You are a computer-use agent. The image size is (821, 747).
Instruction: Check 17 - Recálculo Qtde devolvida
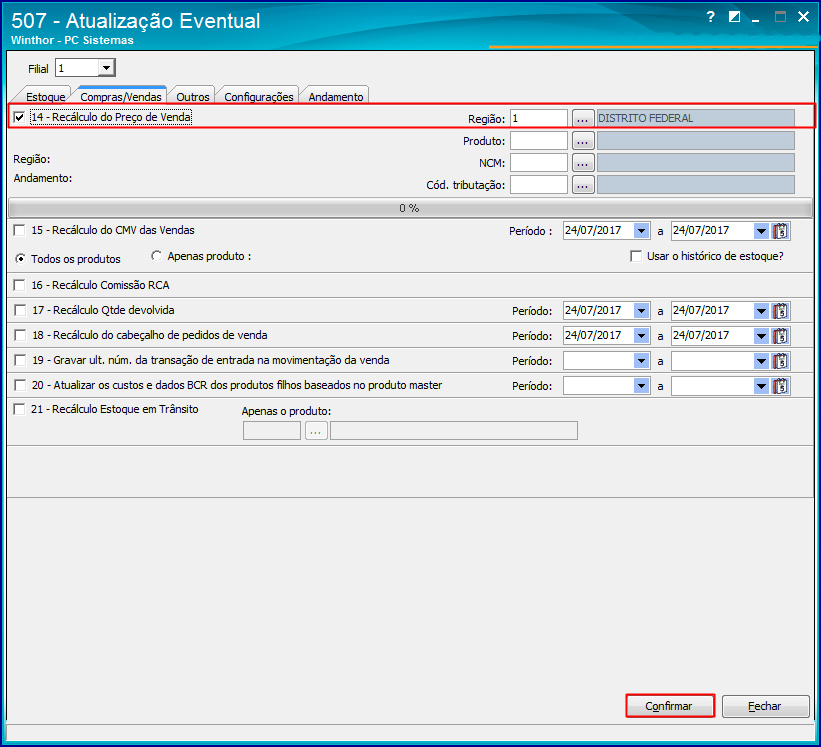(x=19, y=310)
